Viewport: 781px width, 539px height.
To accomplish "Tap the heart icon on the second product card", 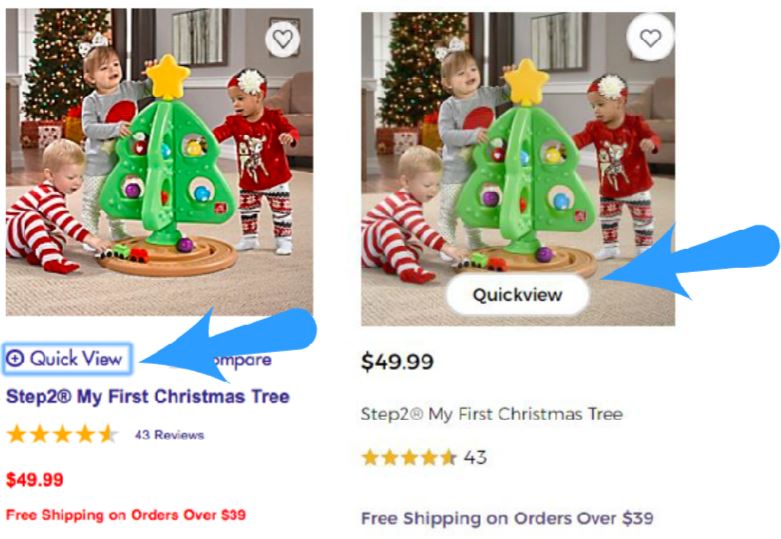I will [651, 38].
